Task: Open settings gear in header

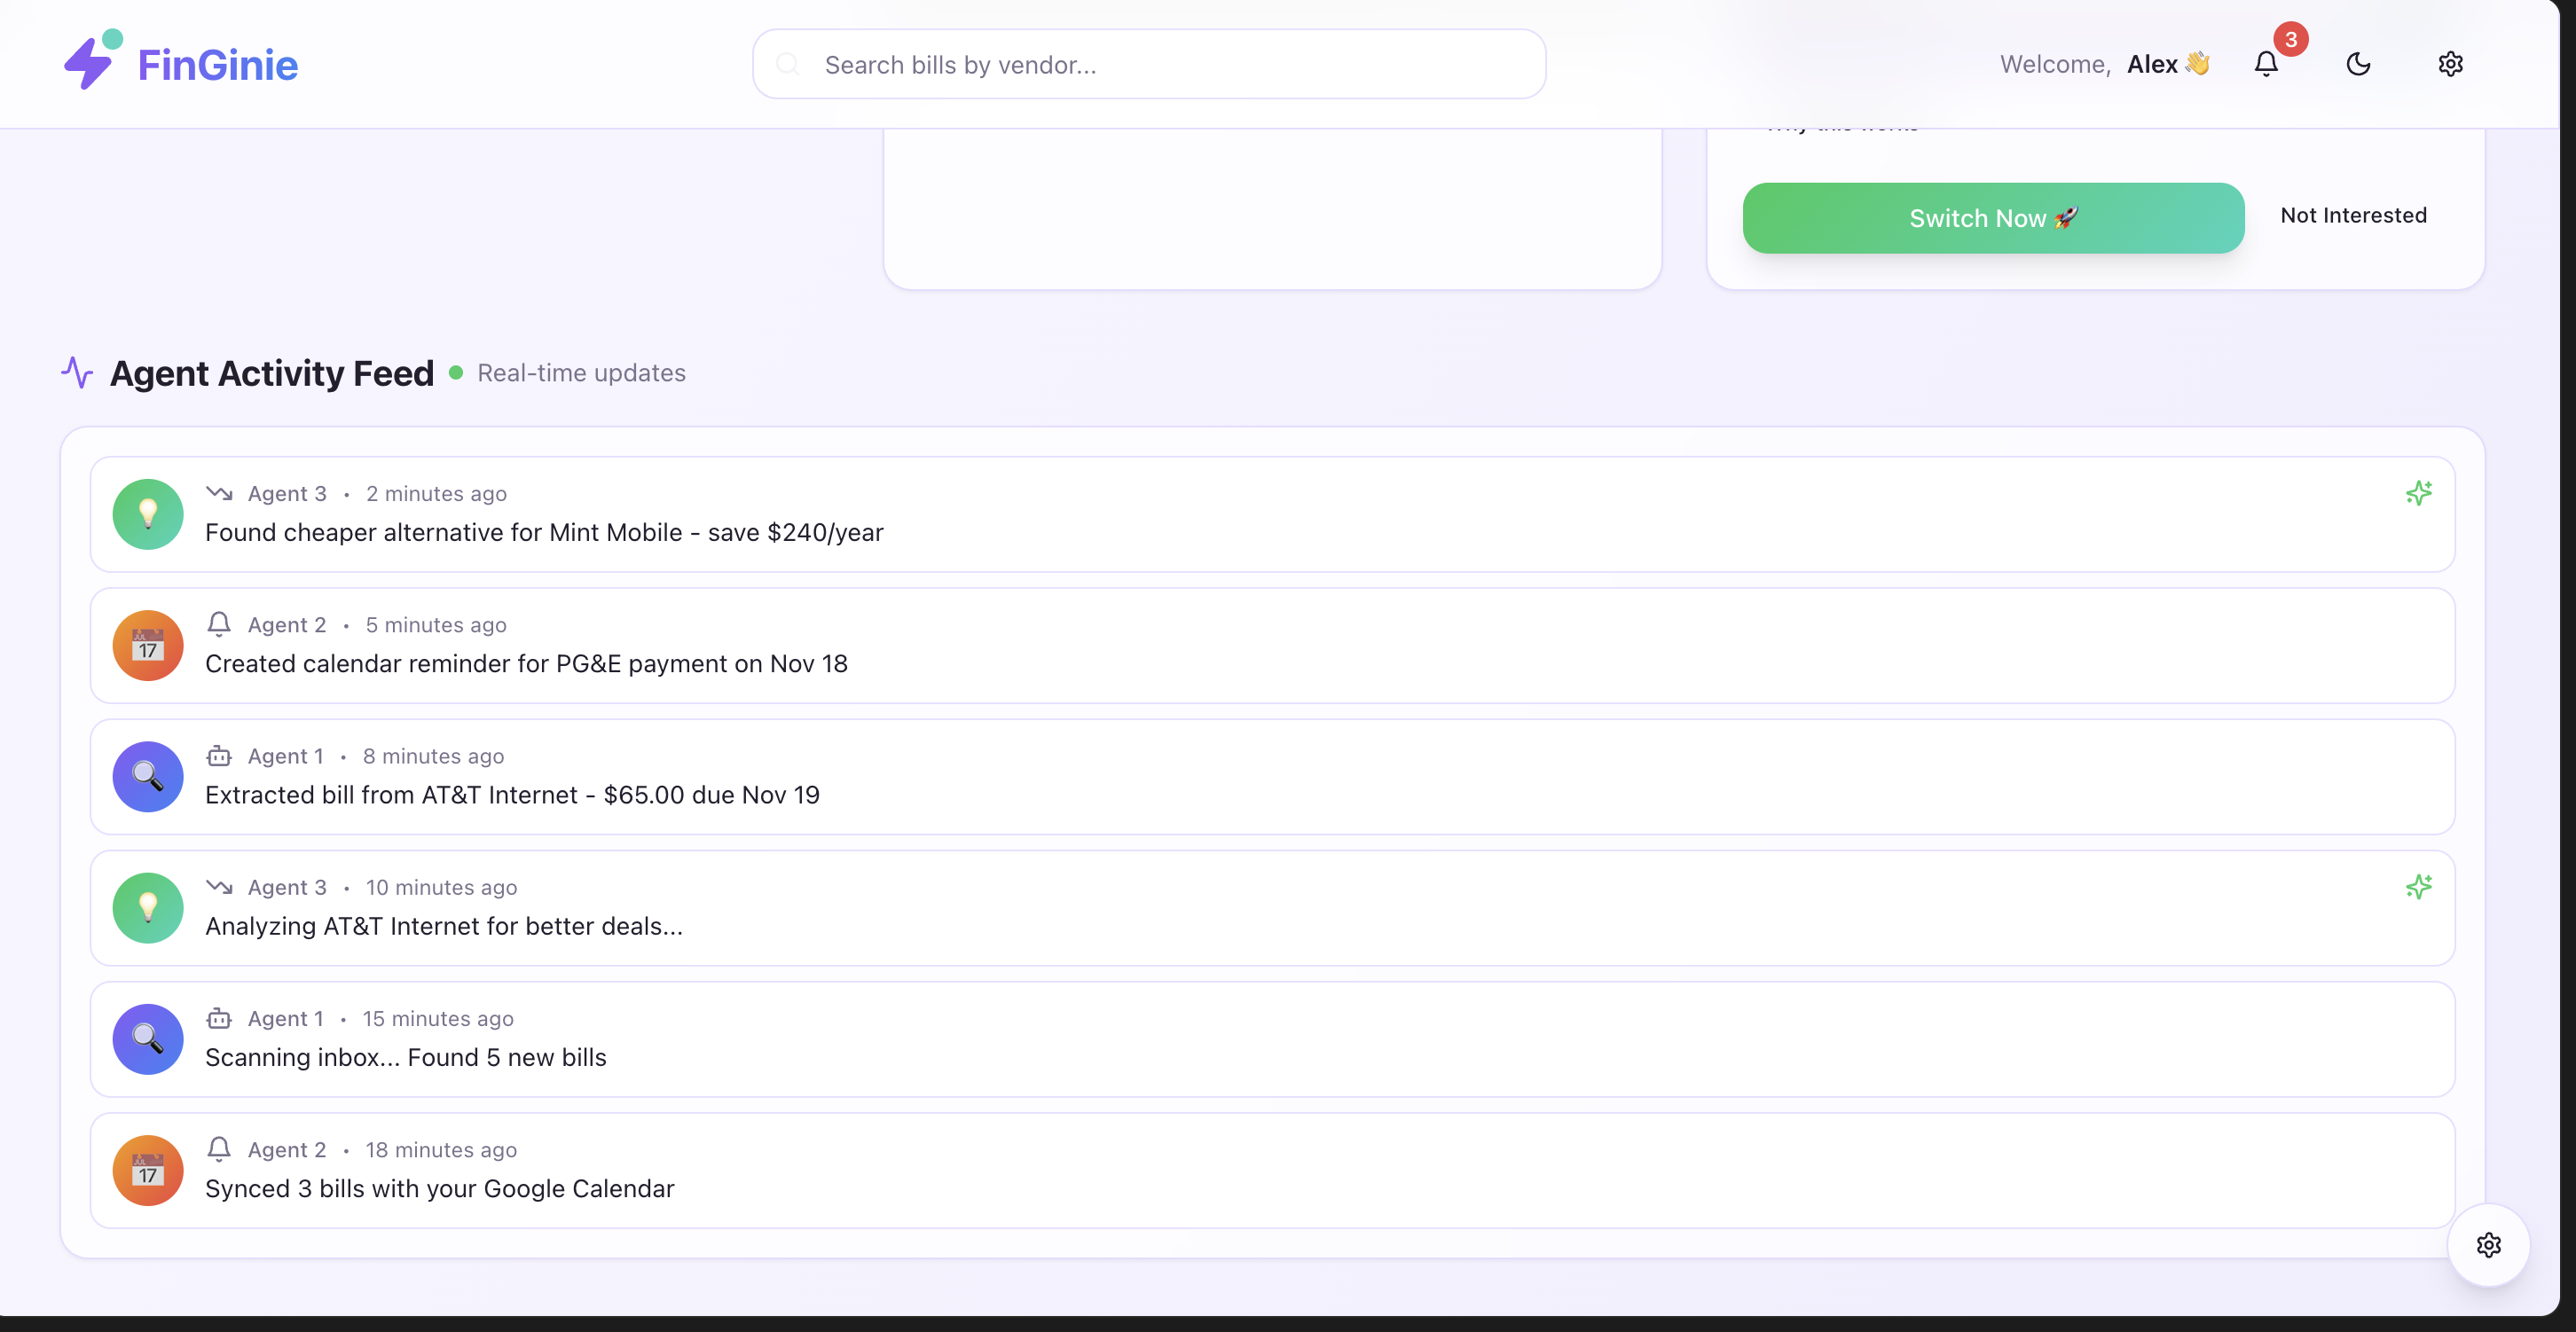Action: point(2450,64)
